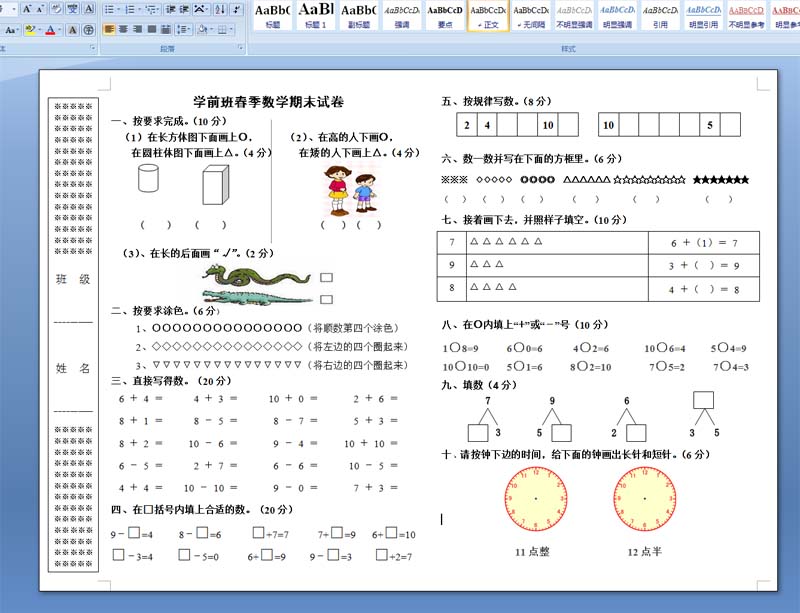Select the cuboid shape in the document
This screenshot has width=800, height=613.
[x=216, y=185]
